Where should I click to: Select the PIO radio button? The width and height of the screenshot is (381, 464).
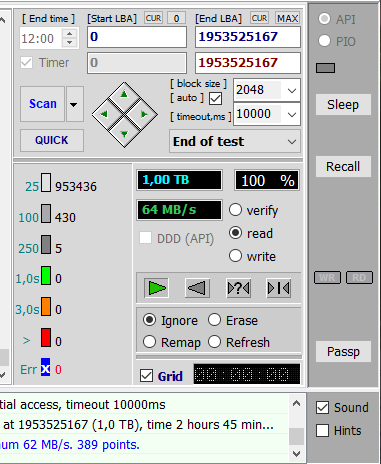point(324,41)
